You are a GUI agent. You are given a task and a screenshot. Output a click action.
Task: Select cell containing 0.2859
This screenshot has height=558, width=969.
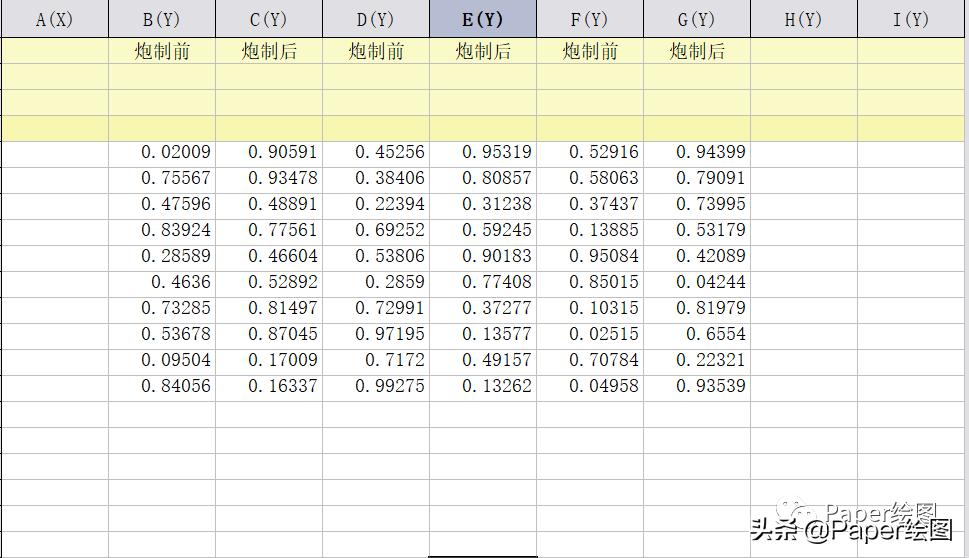[376, 282]
